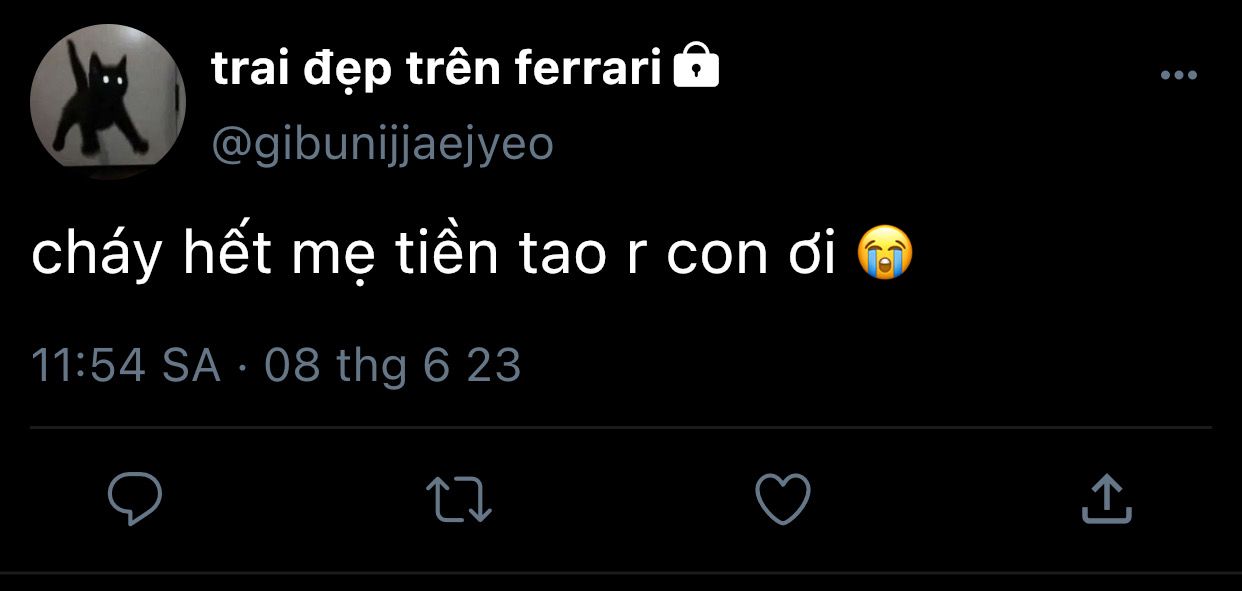Open profile via name "trai đẹp trên ferrari"
This screenshot has width=1242, height=591.
(x=437, y=70)
